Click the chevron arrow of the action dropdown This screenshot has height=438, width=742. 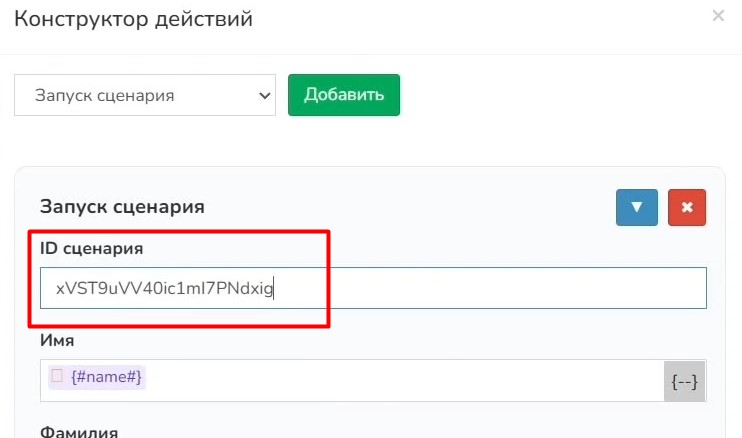click(x=265, y=96)
